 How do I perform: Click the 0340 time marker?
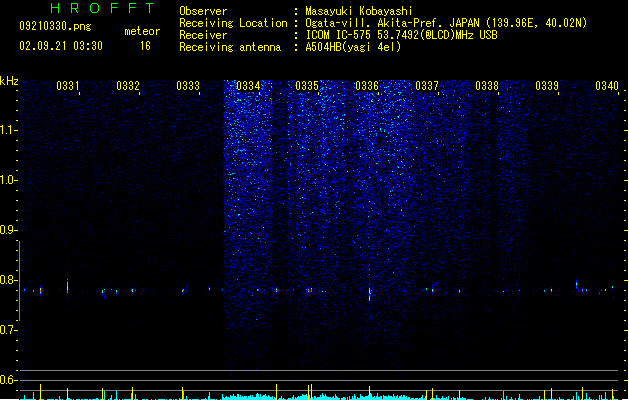click(x=607, y=85)
